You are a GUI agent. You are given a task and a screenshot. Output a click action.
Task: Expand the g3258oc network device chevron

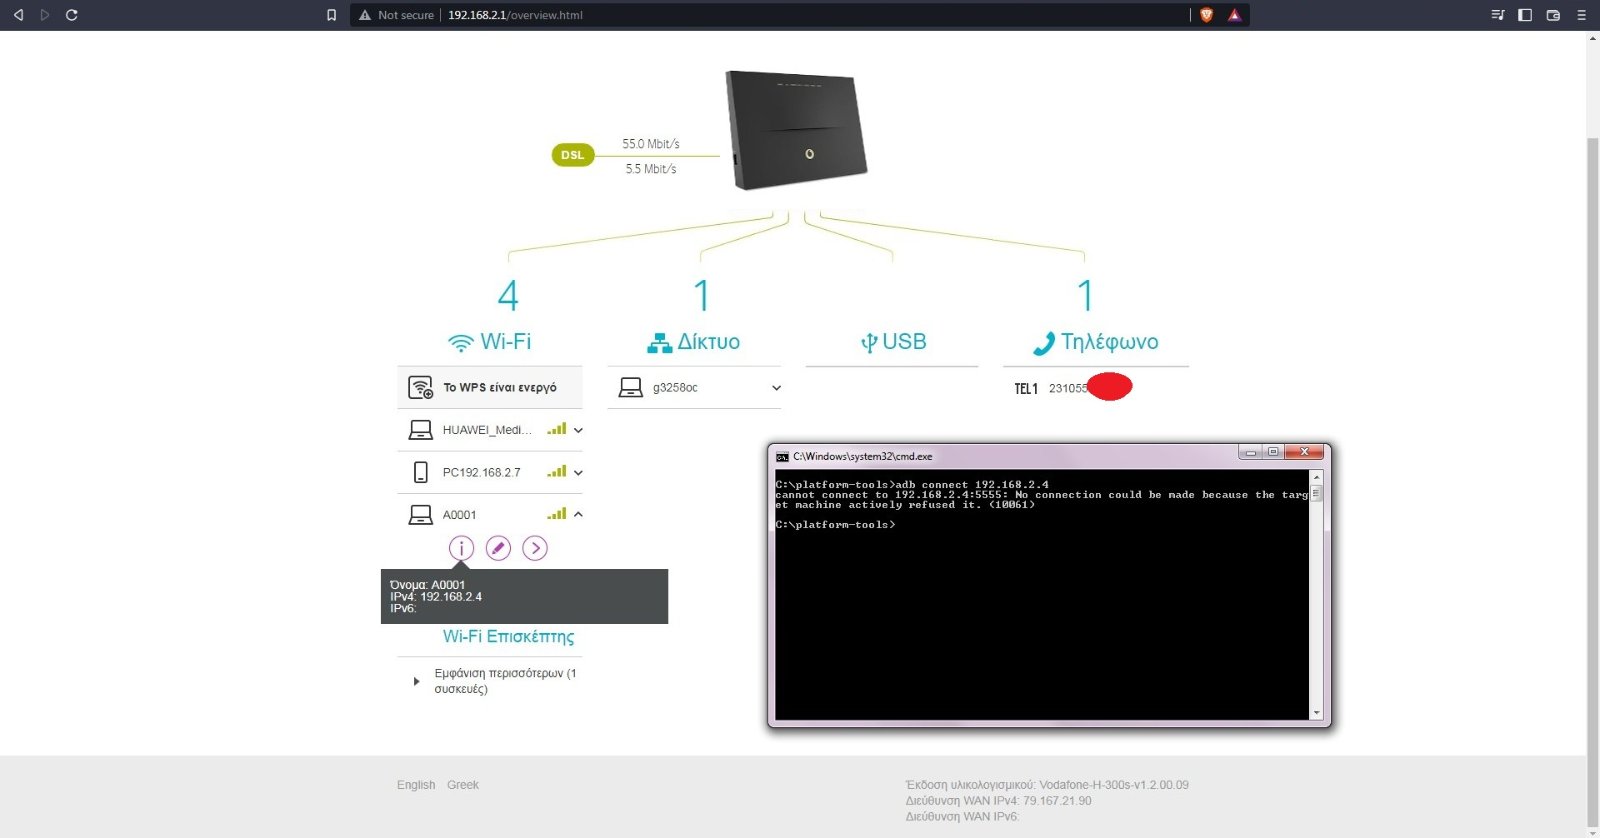tap(776, 388)
